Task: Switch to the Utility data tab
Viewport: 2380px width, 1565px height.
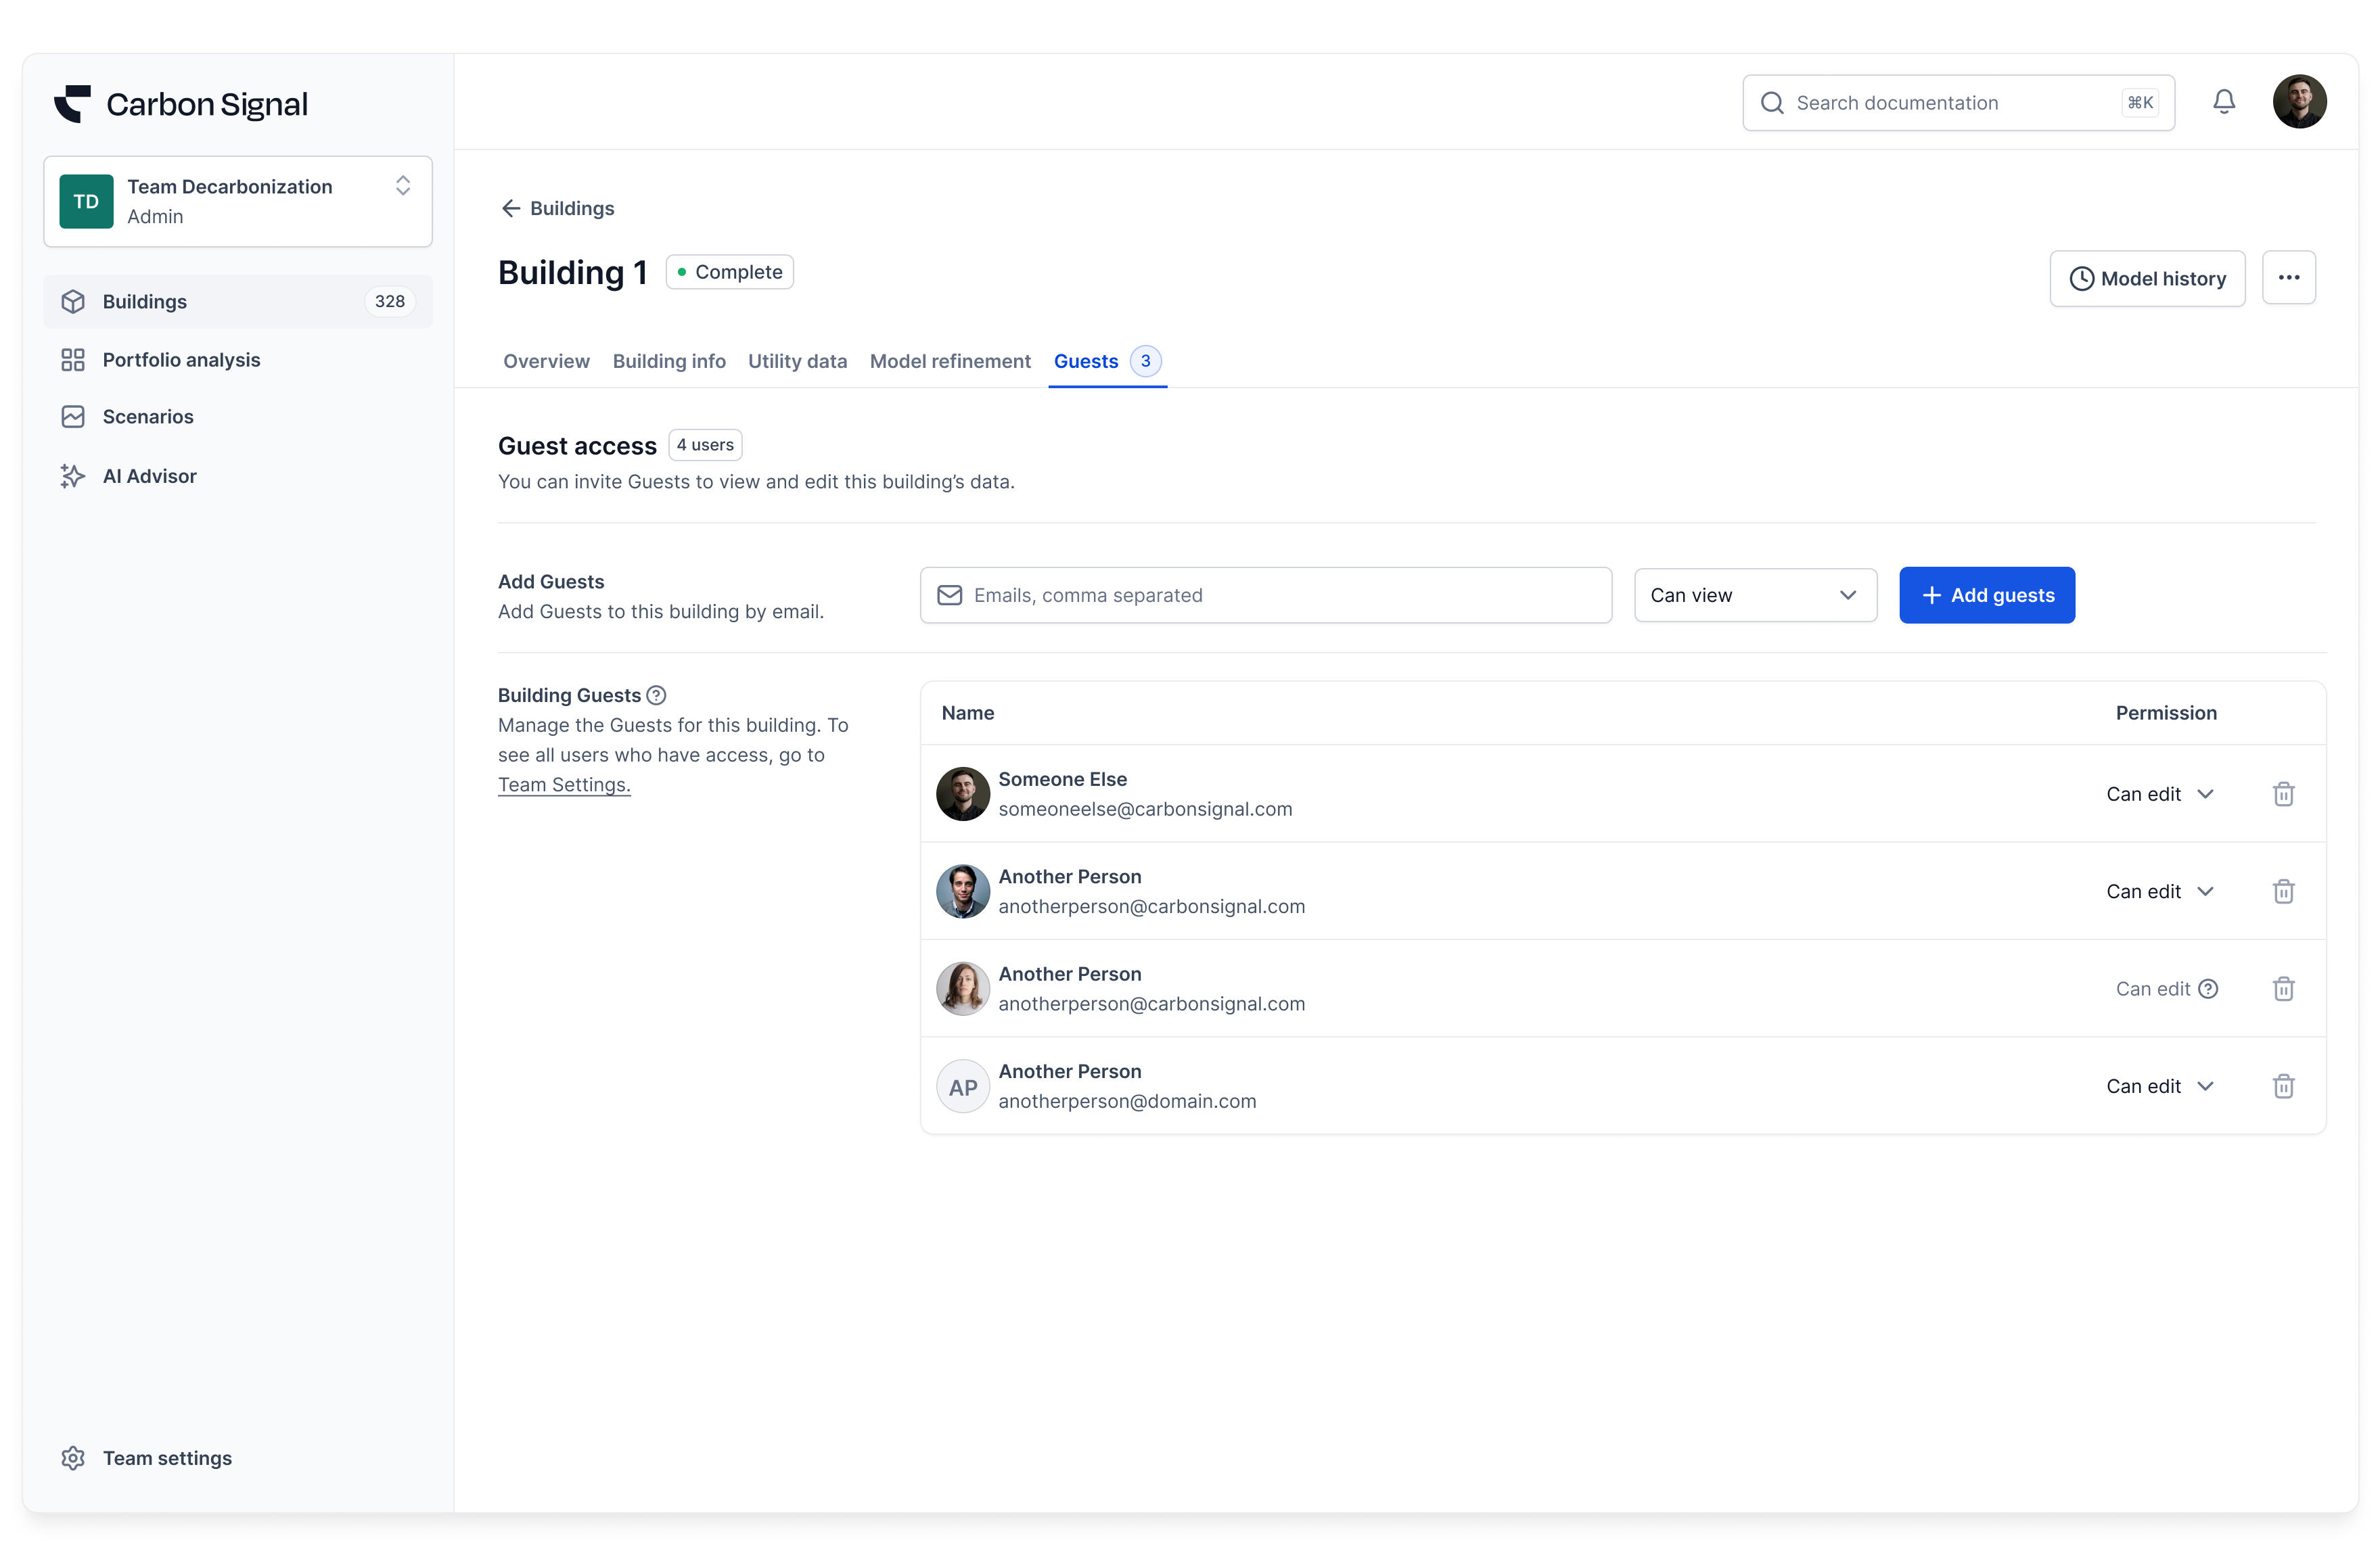Action: (x=797, y=361)
